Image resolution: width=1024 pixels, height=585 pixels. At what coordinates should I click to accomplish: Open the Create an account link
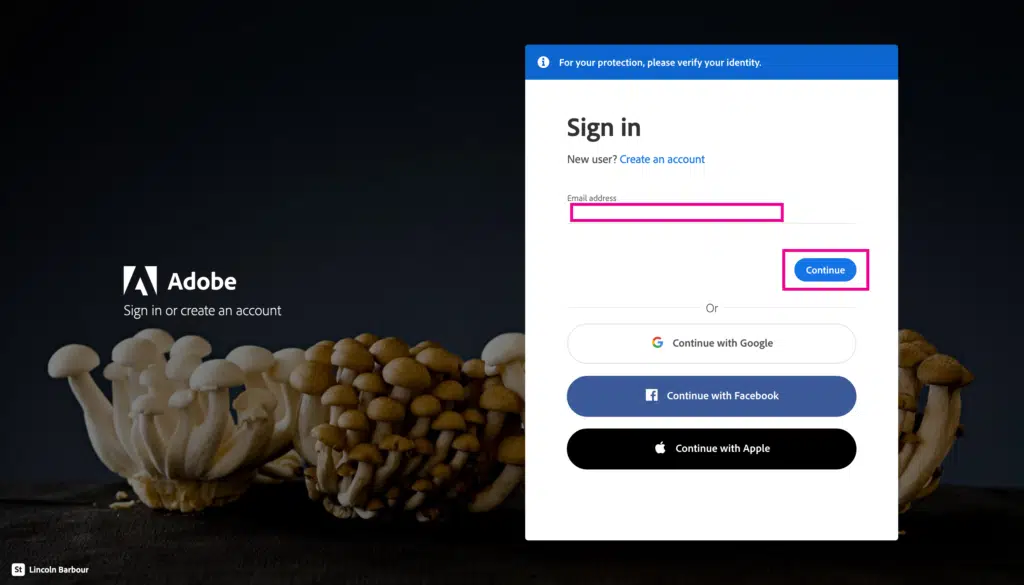pos(662,159)
